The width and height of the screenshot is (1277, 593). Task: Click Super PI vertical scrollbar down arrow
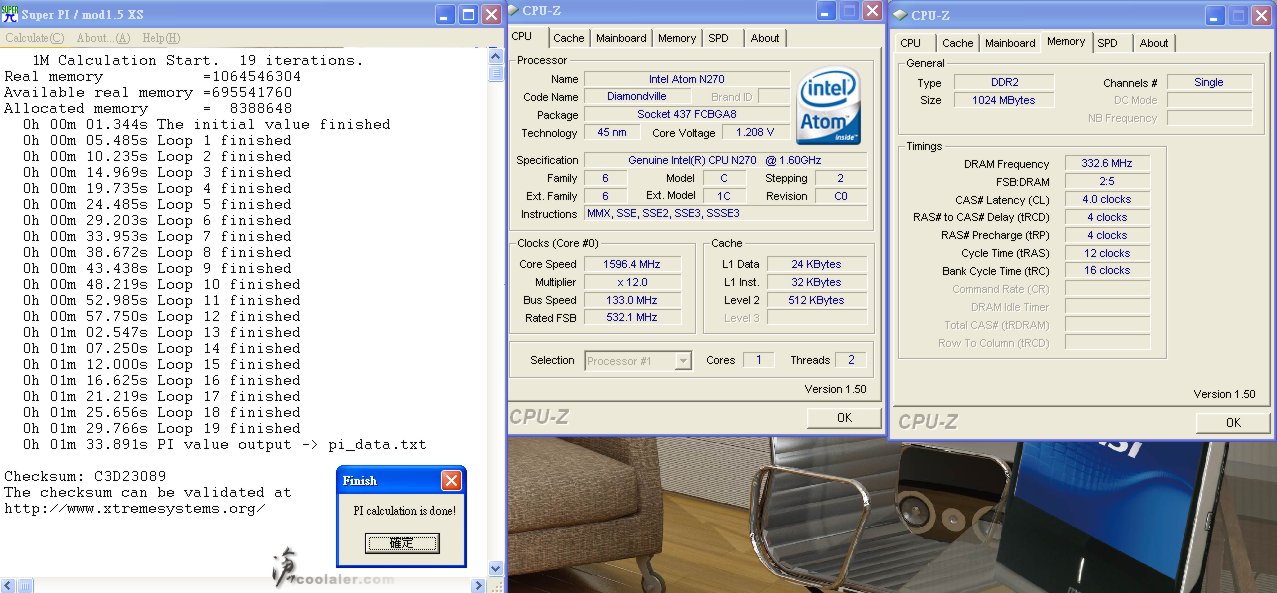(x=495, y=568)
